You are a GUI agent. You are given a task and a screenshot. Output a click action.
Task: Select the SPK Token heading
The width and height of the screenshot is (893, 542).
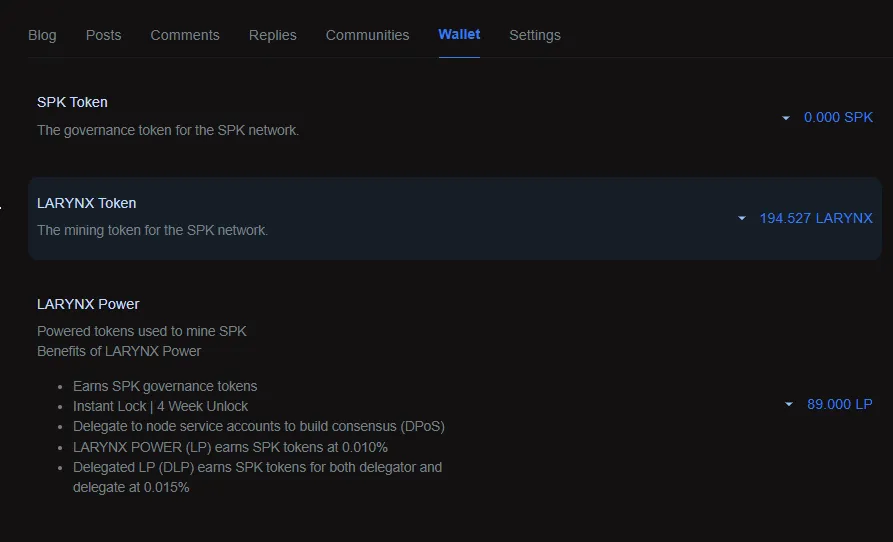point(72,102)
